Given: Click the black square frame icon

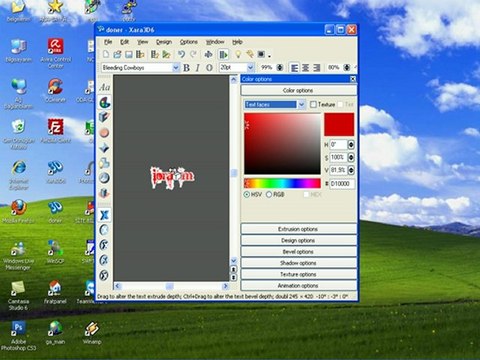Looking at the screenshot, I should pos(261,54).
